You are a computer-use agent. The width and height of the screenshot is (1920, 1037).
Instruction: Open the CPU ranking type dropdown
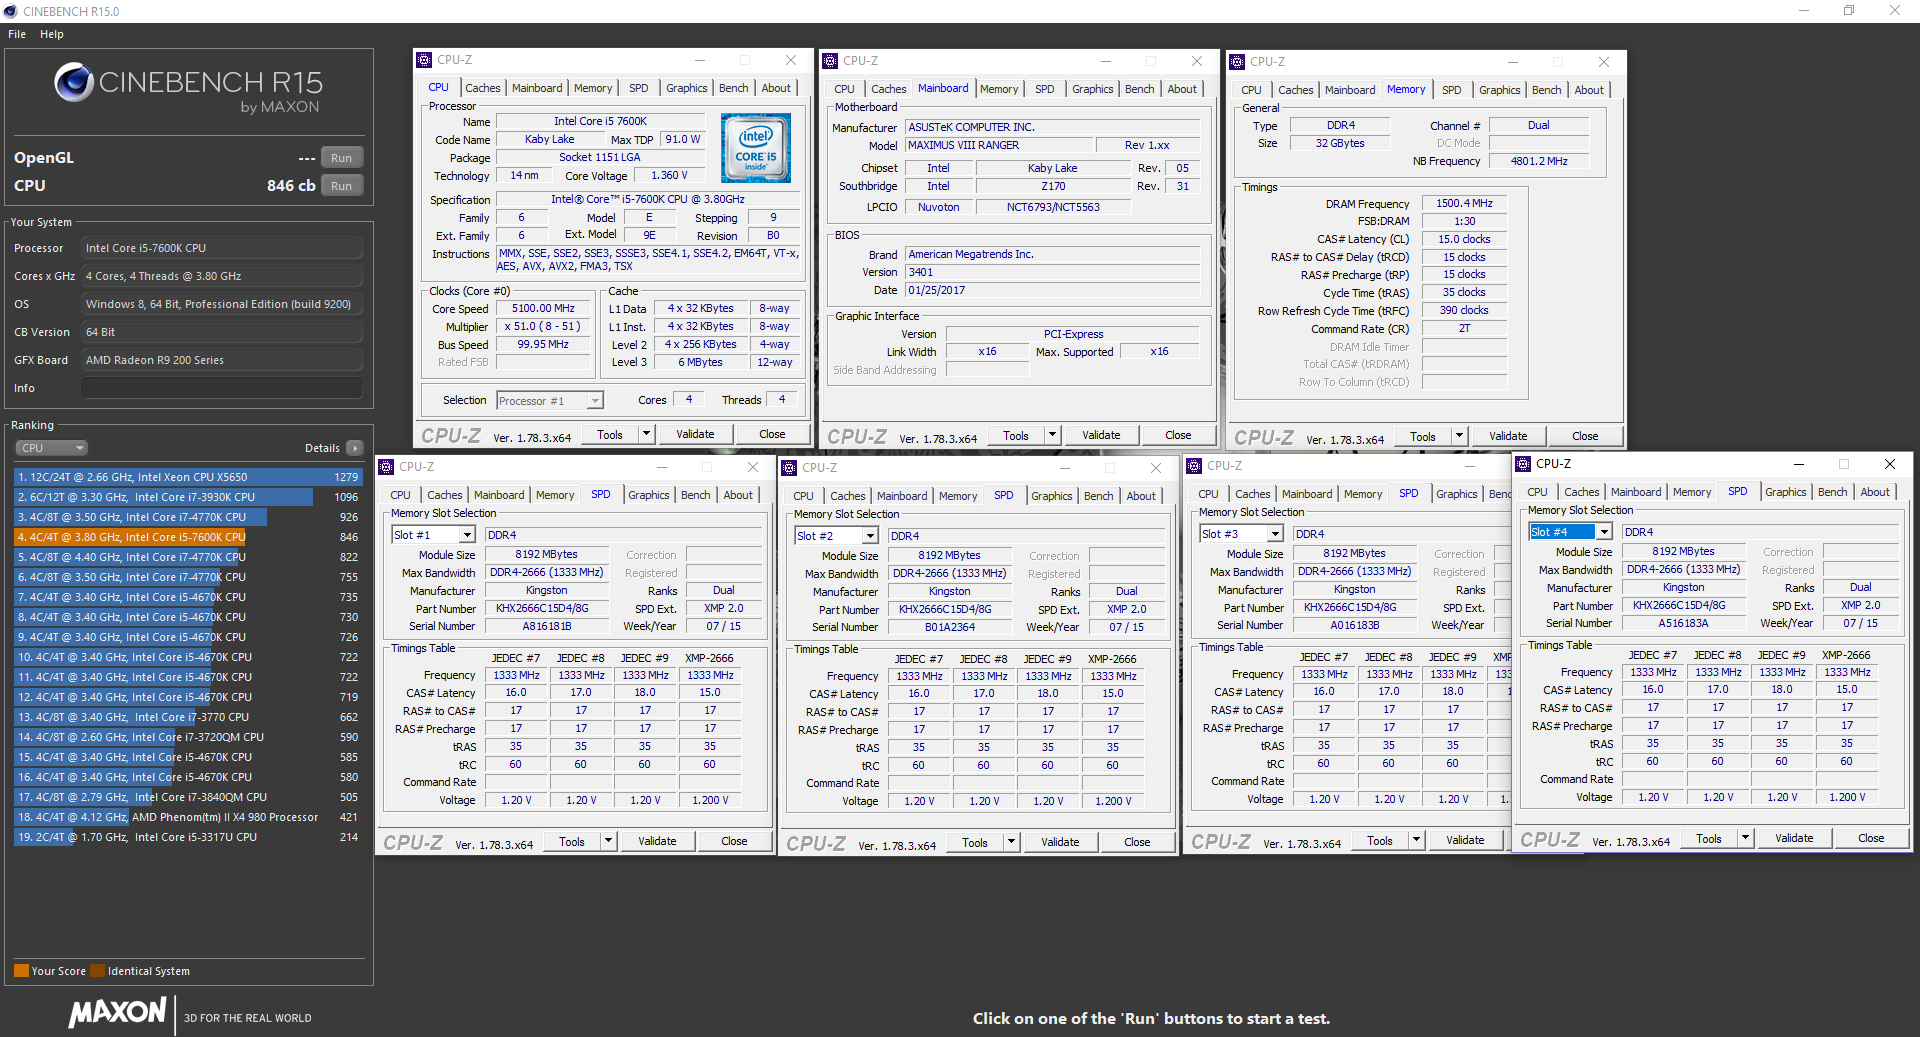point(51,448)
